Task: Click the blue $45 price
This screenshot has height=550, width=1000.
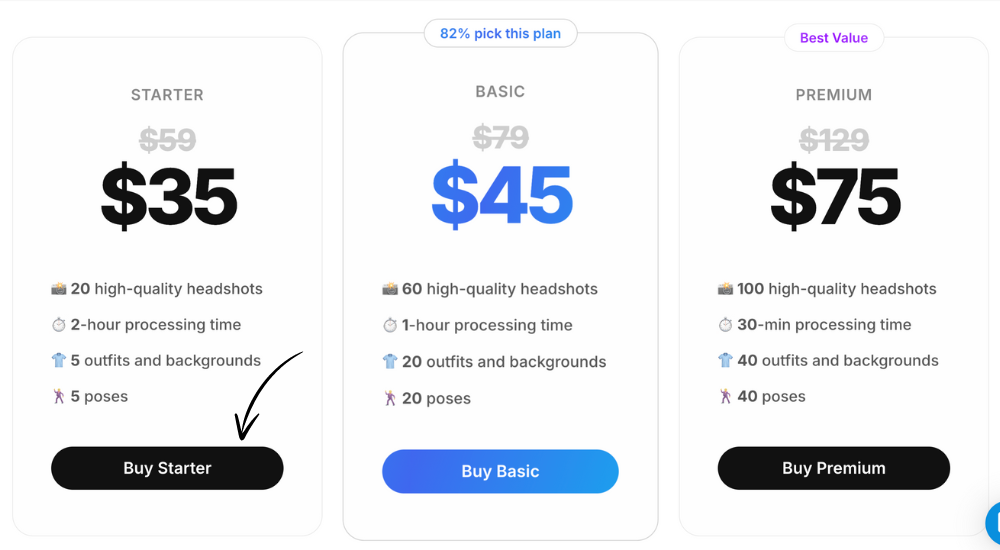Action: pos(502,195)
